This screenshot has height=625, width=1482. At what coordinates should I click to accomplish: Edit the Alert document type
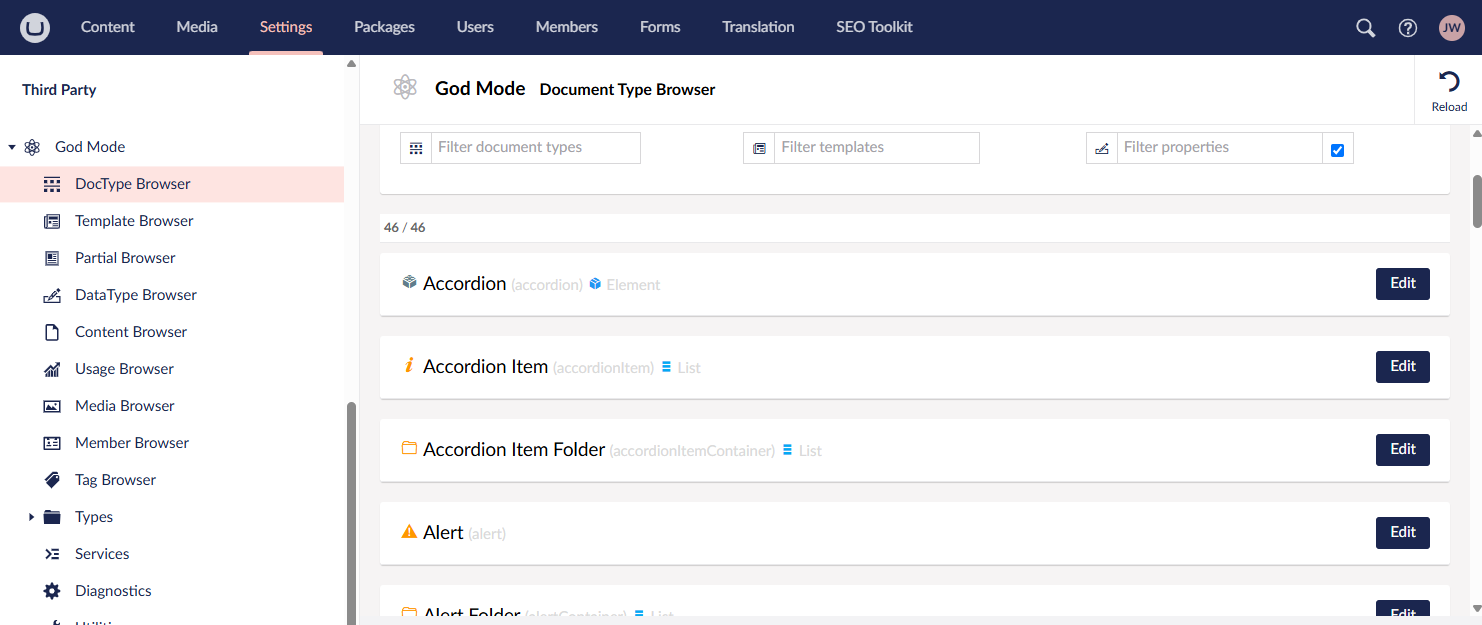(x=1402, y=533)
